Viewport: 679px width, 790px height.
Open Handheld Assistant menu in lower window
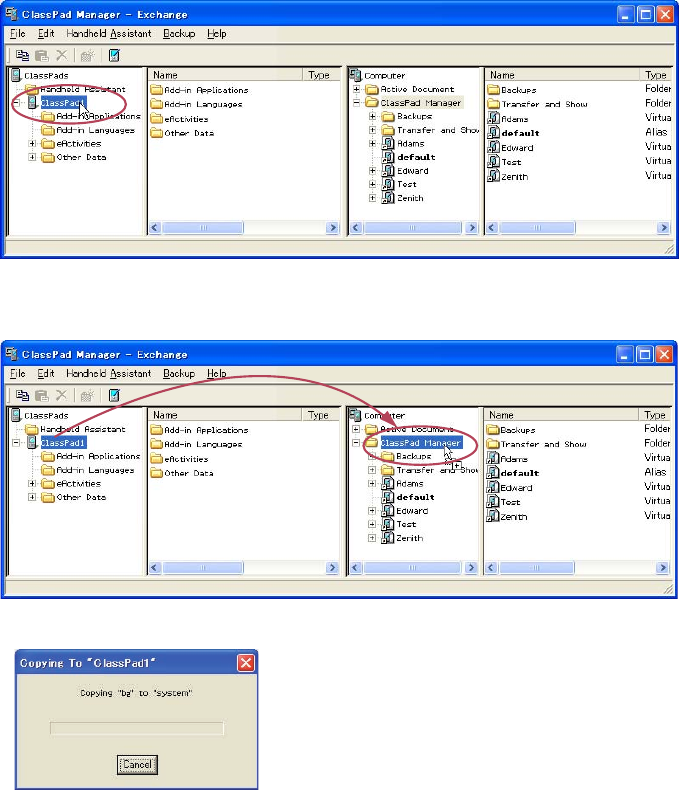pyautogui.click(x=109, y=374)
